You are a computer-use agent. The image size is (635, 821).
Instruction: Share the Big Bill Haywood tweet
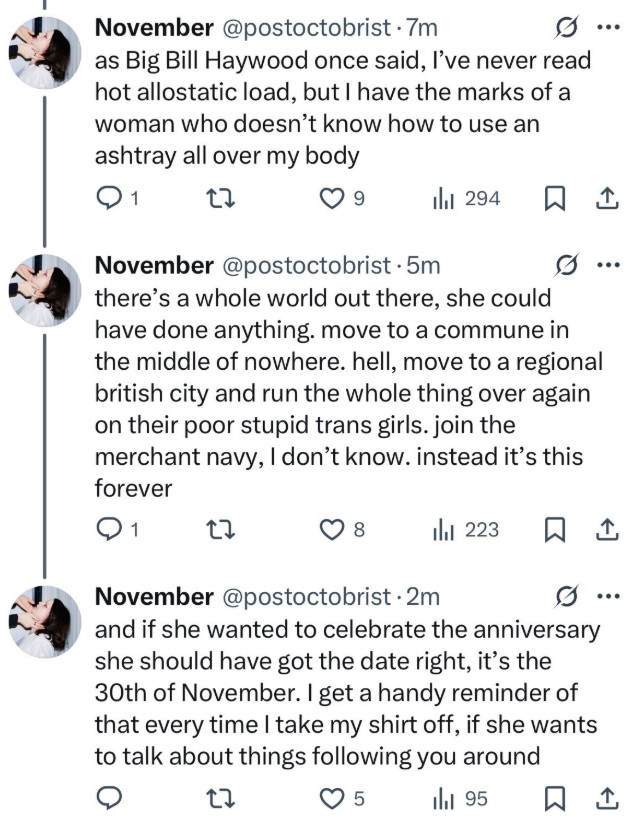tap(606, 199)
